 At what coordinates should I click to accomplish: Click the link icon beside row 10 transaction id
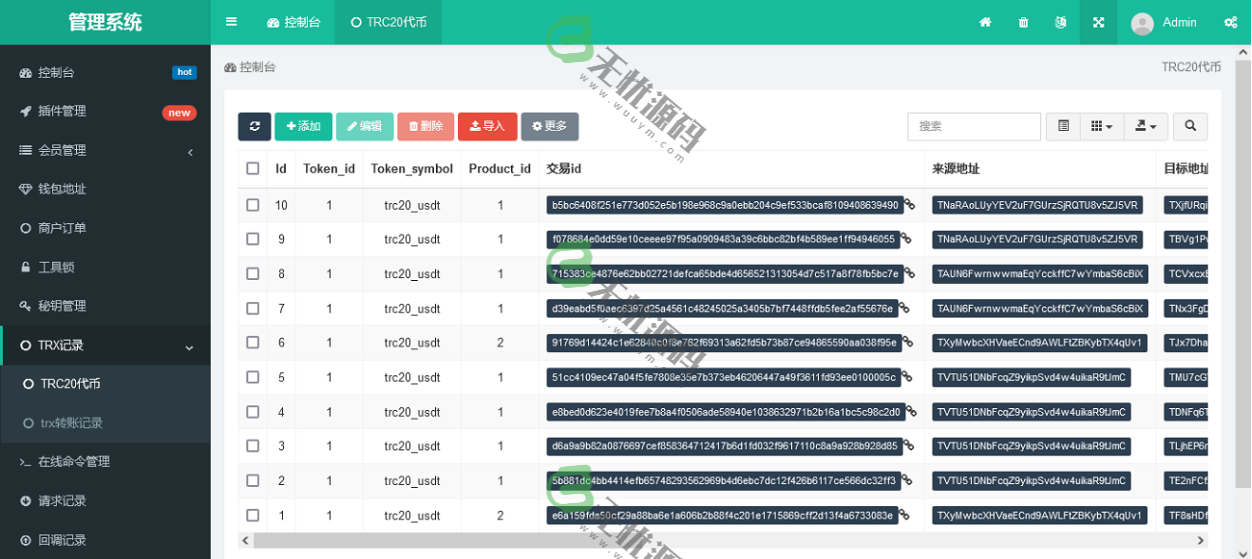909,205
